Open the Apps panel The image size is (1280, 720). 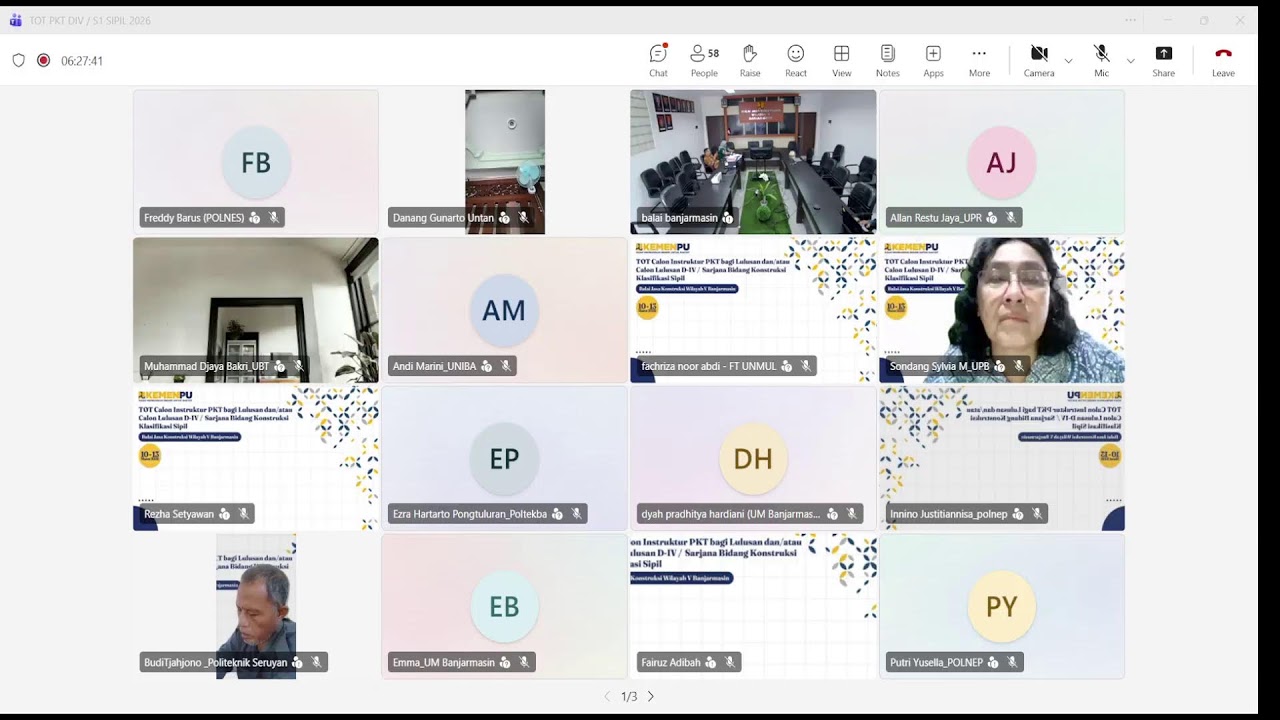pos(933,60)
